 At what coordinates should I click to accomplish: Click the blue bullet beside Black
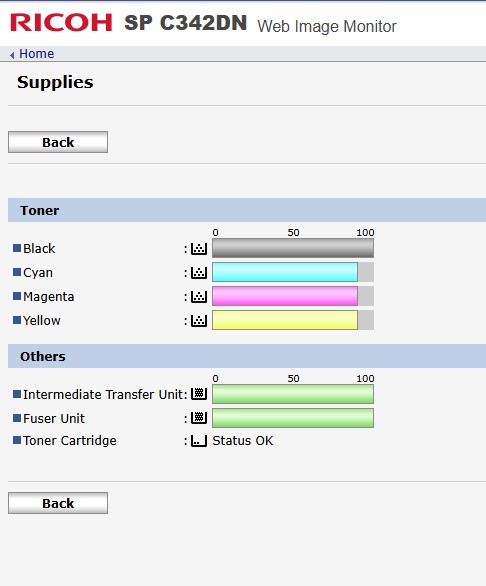click(x=17, y=248)
